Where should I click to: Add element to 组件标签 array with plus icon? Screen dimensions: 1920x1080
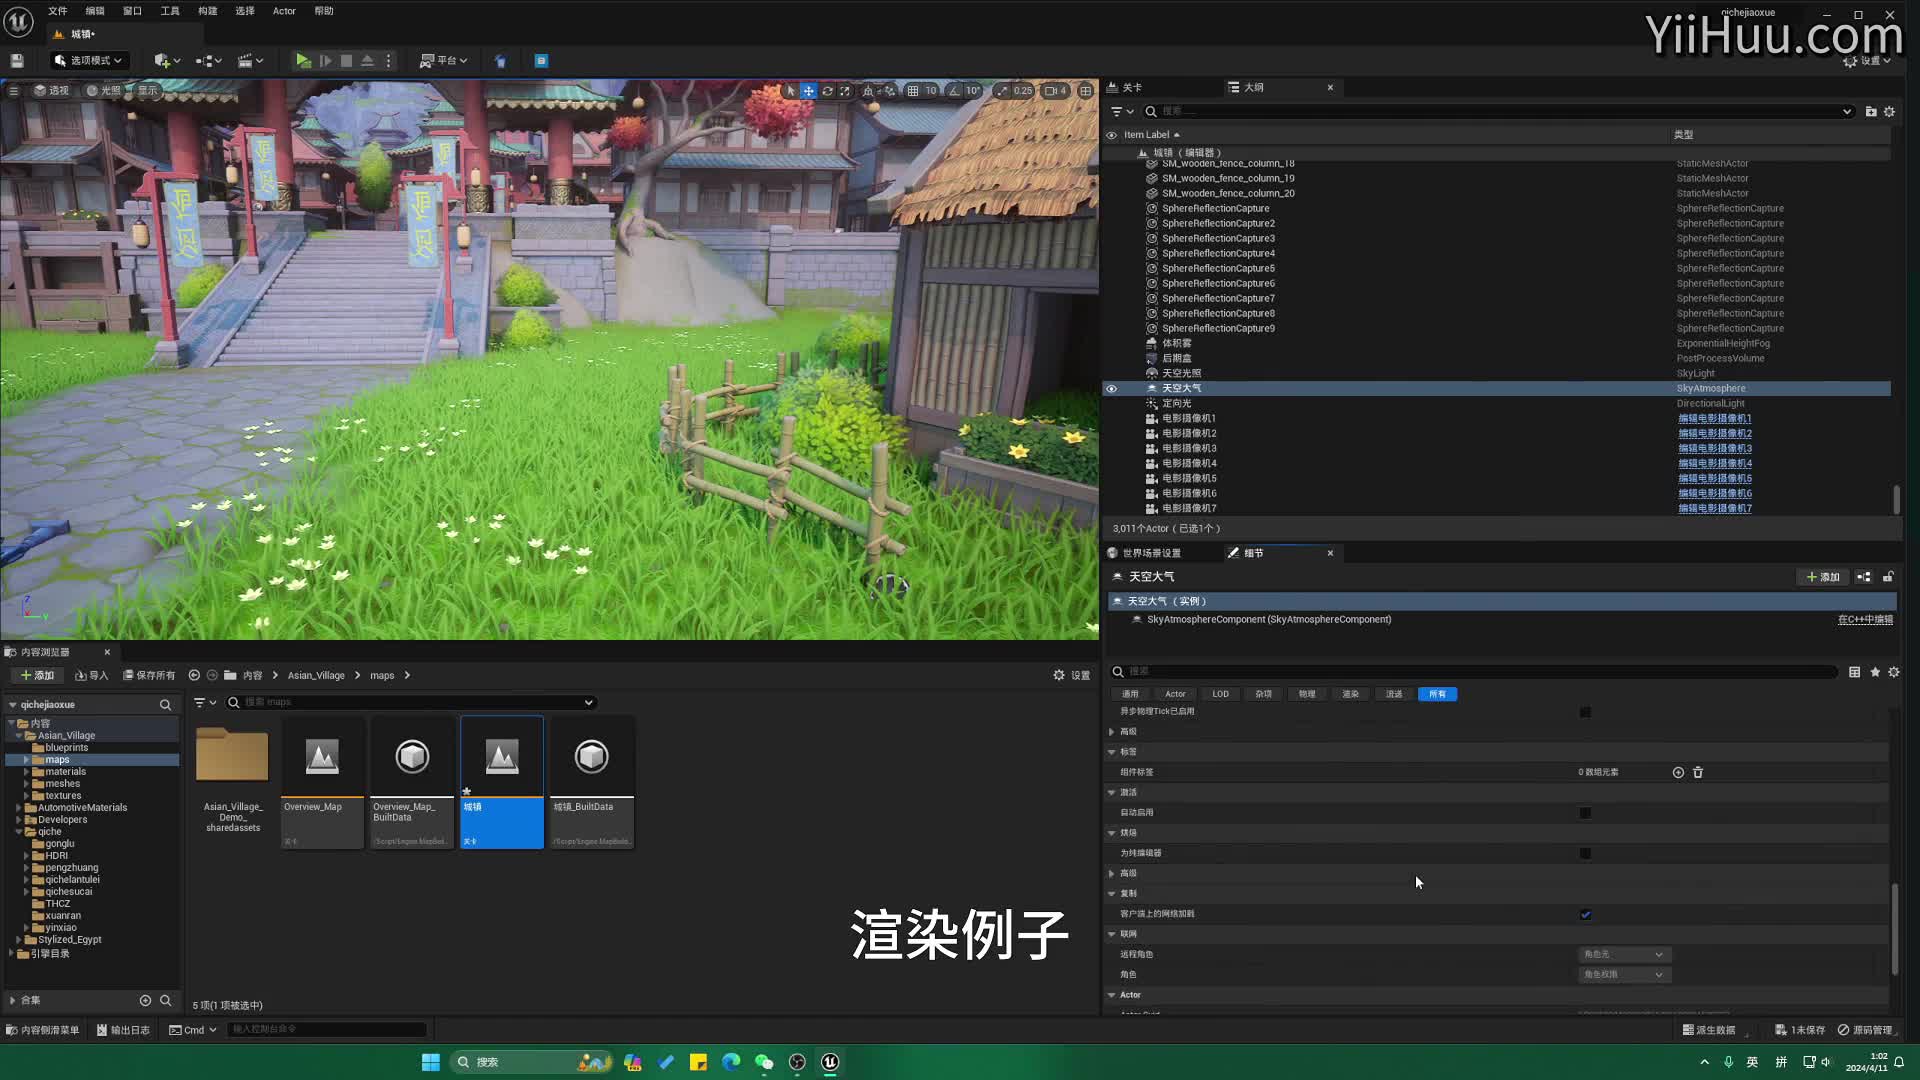coord(1678,773)
